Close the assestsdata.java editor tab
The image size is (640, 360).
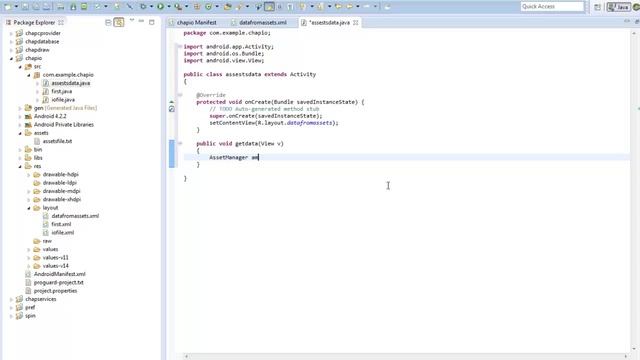(356, 22)
